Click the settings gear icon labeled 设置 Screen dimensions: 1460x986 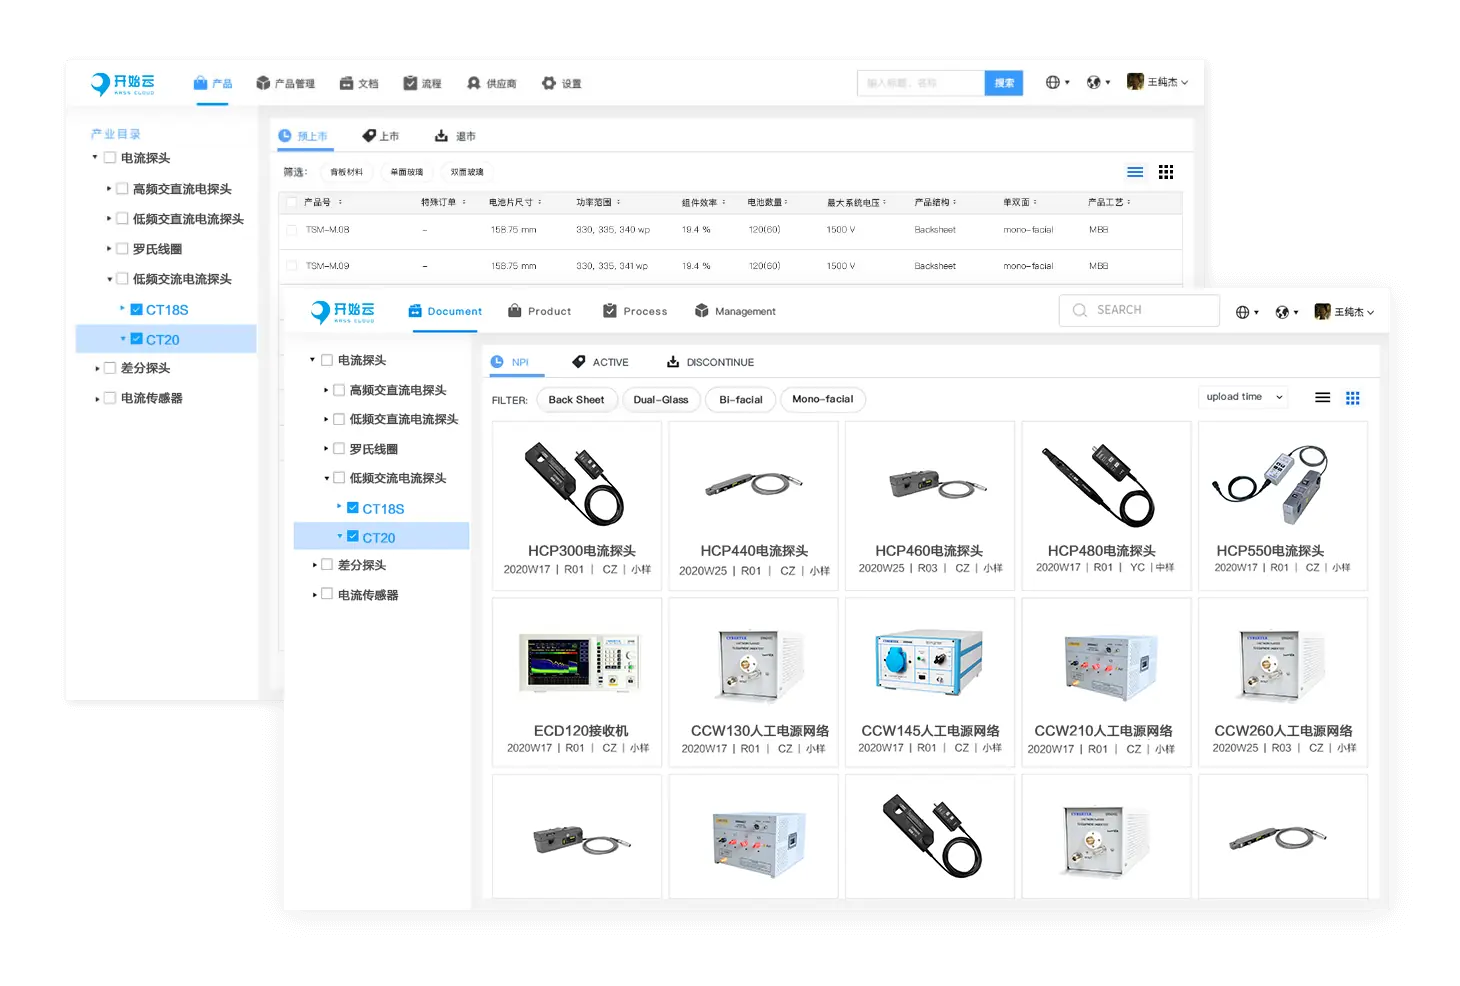pos(549,83)
